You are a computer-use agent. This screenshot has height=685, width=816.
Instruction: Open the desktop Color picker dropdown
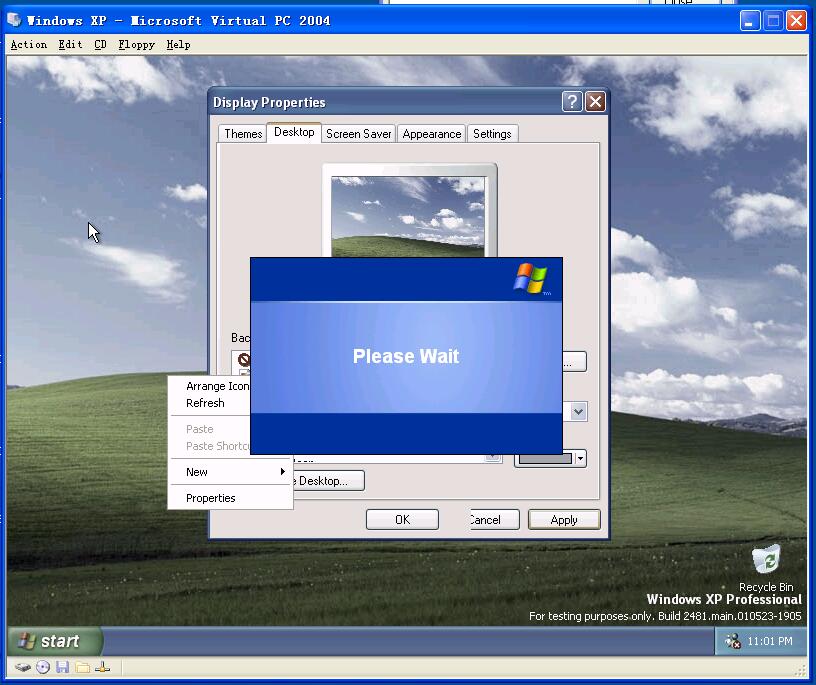(x=551, y=459)
